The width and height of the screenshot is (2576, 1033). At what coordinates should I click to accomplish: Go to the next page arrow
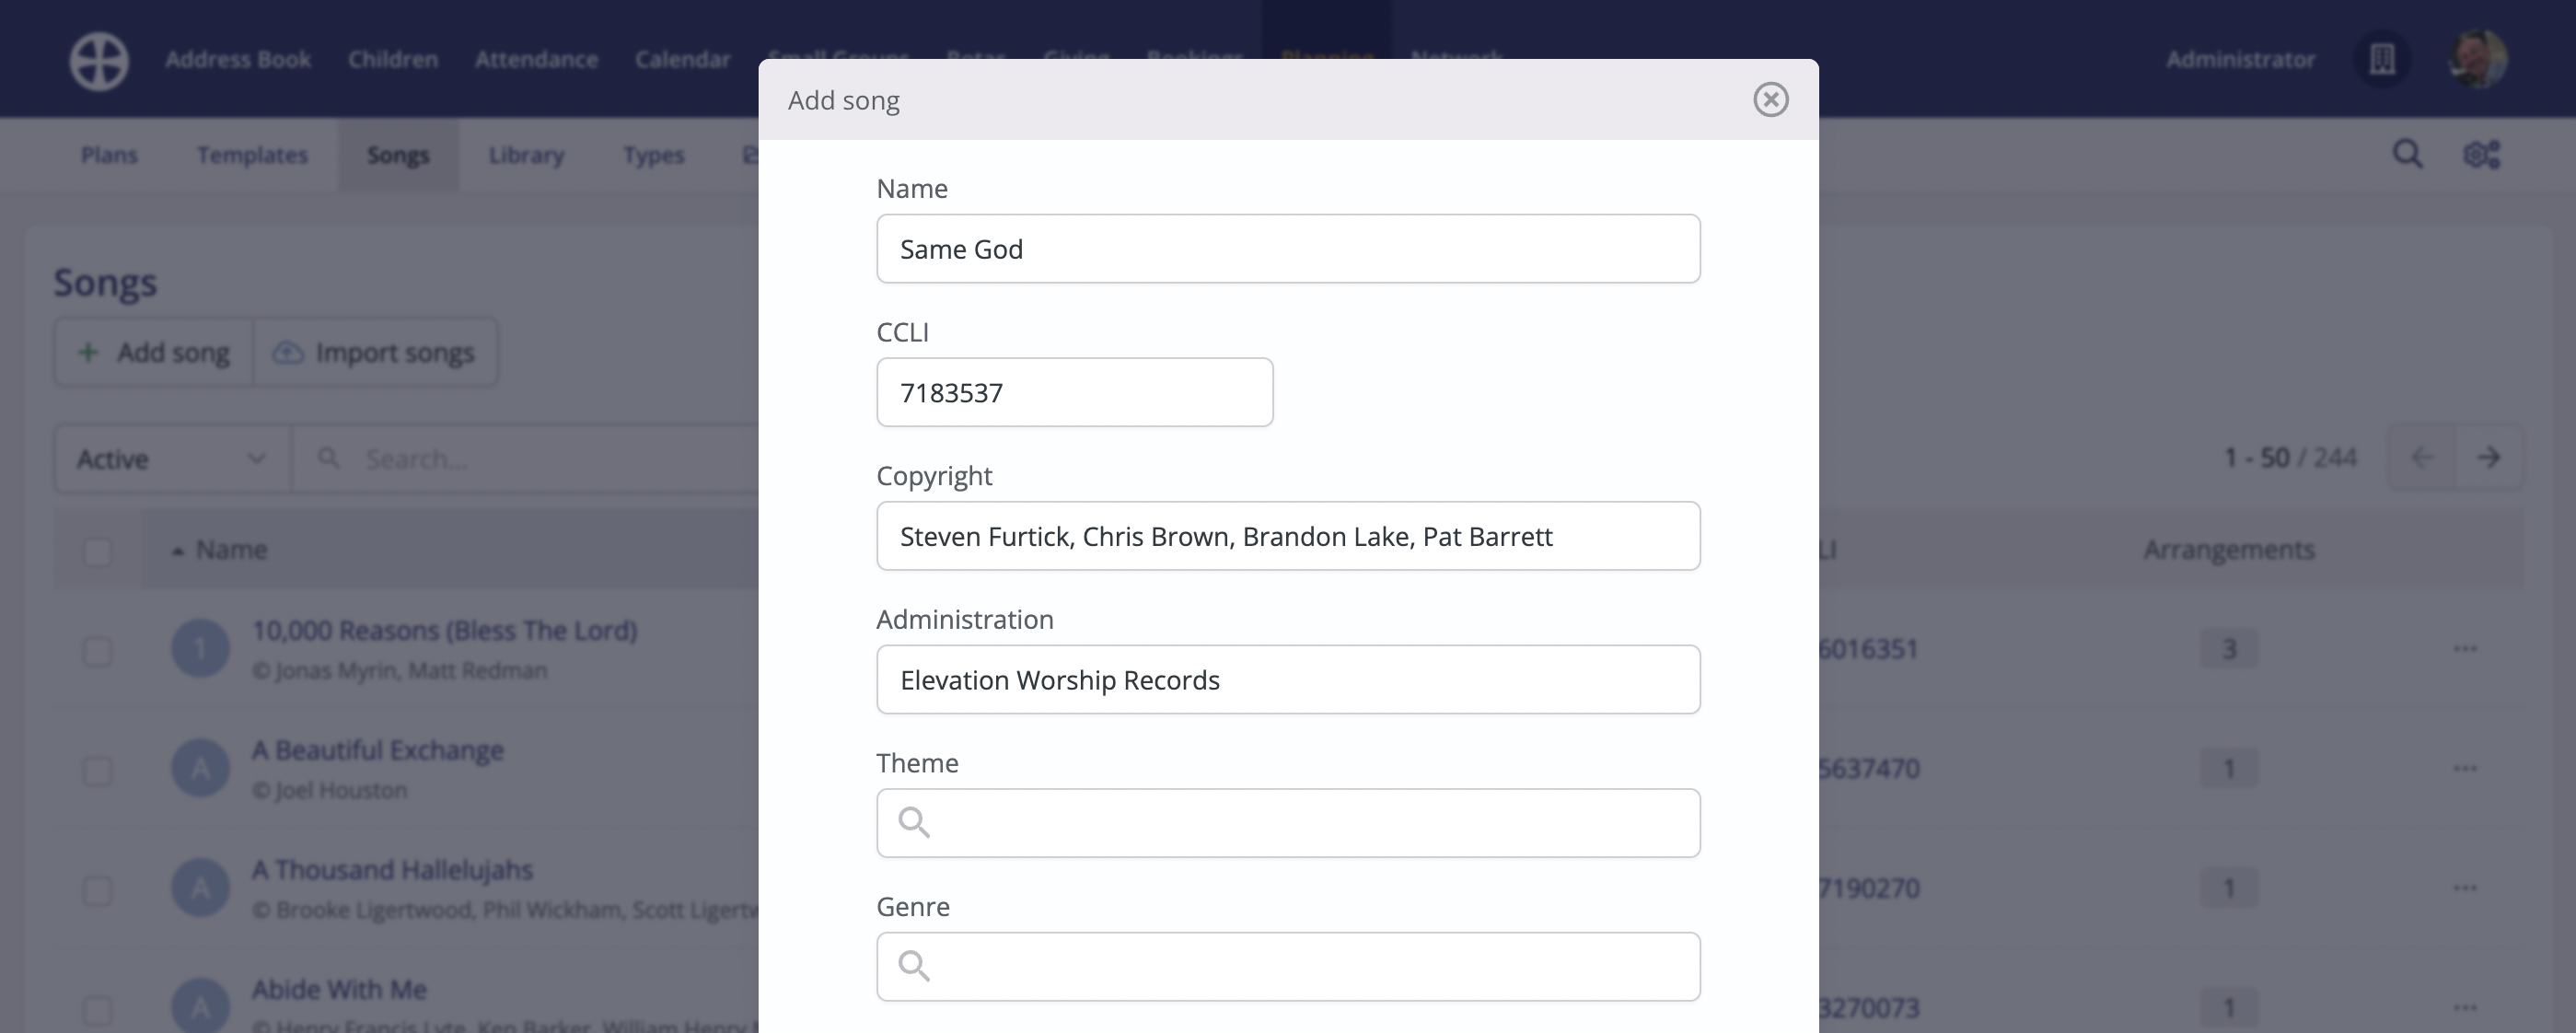pyautogui.click(x=2489, y=458)
